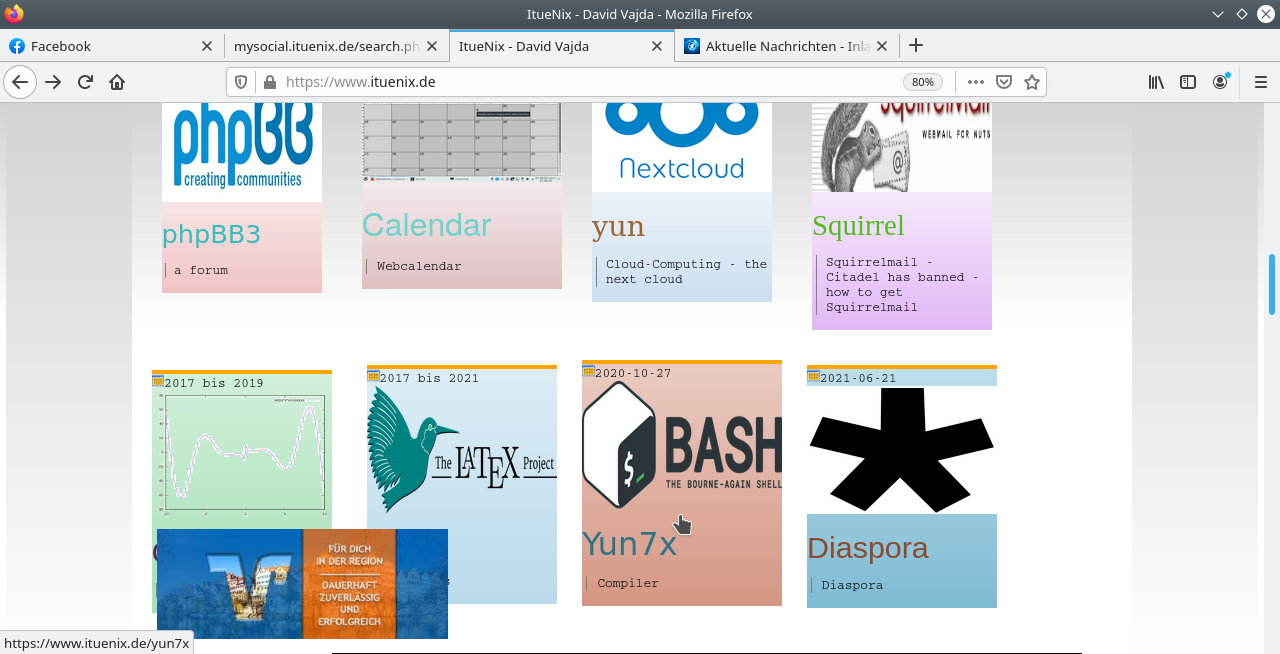Open tracking protection shield panel
The height and width of the screenshot is (654, 1280).
coord(241,82)
